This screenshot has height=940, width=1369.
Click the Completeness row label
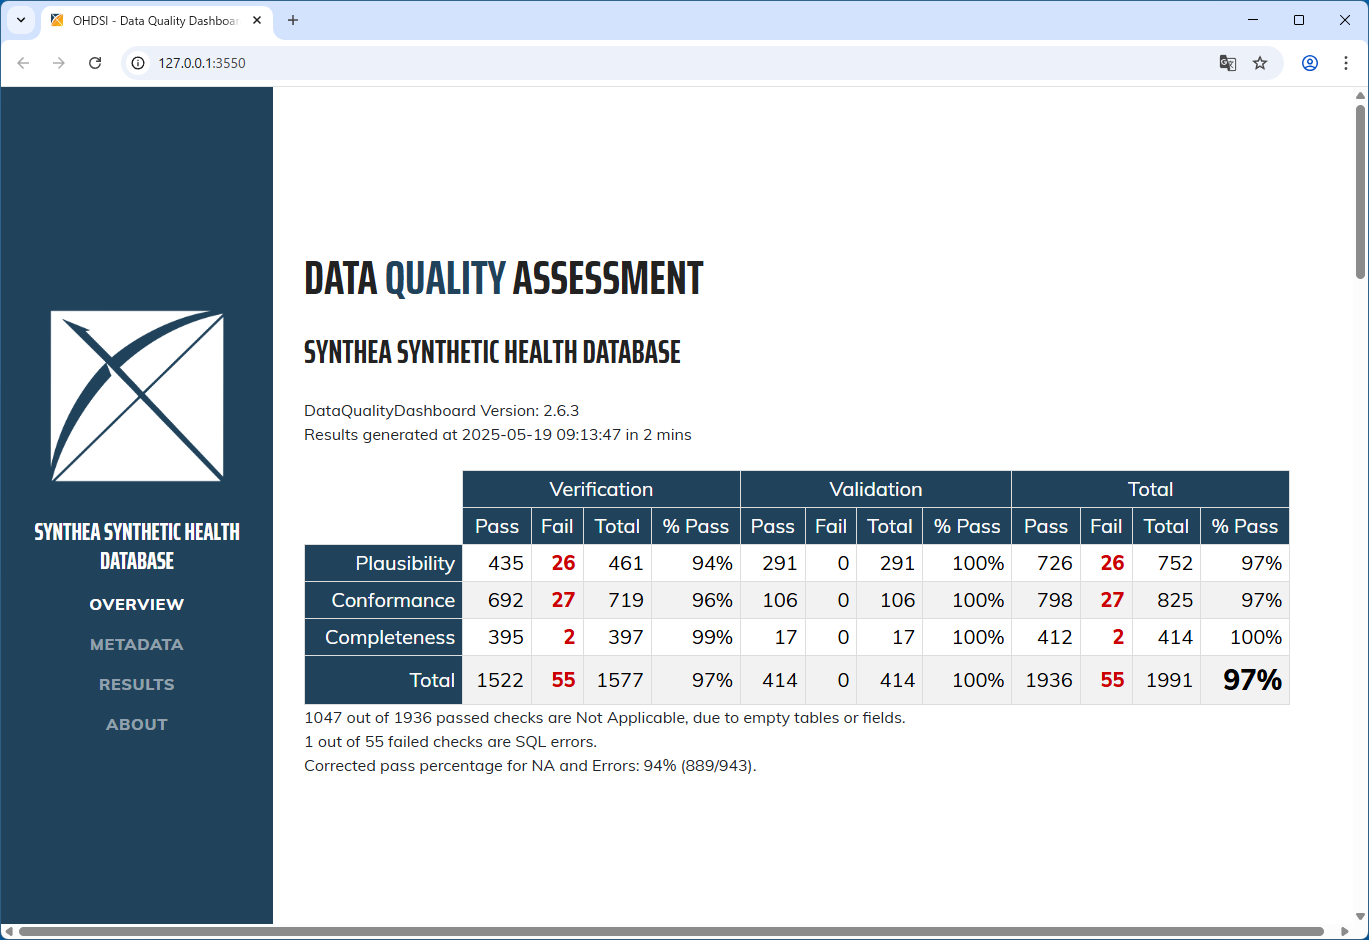pos(384,637)
